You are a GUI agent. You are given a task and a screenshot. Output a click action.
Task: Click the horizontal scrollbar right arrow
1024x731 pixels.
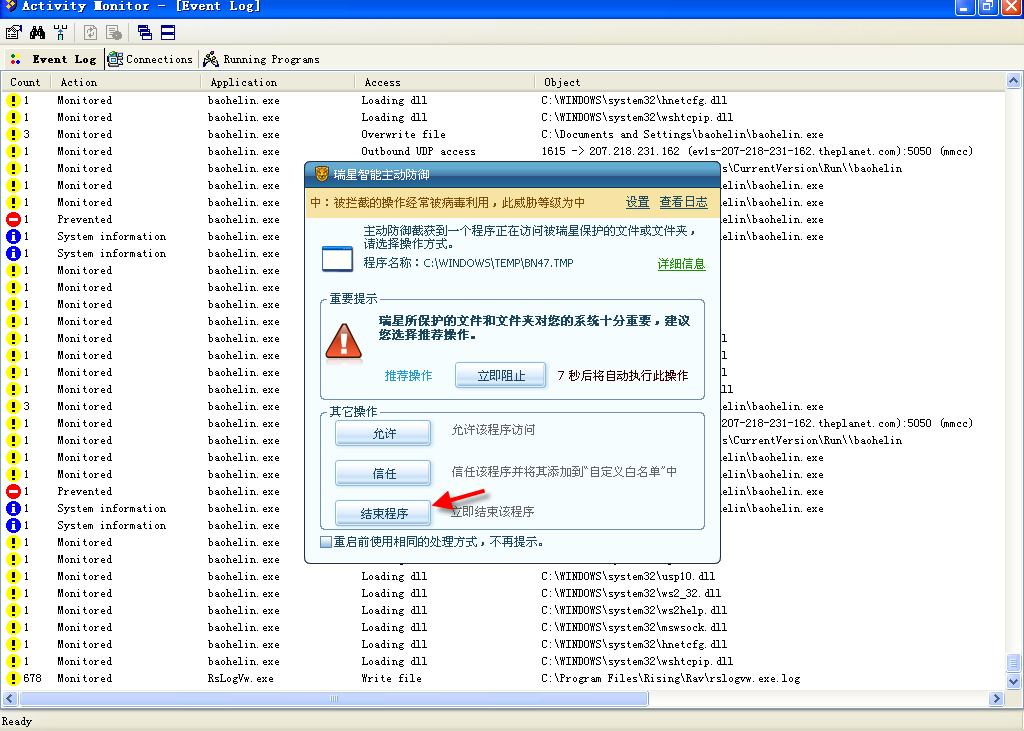click(x=997, y=698)
